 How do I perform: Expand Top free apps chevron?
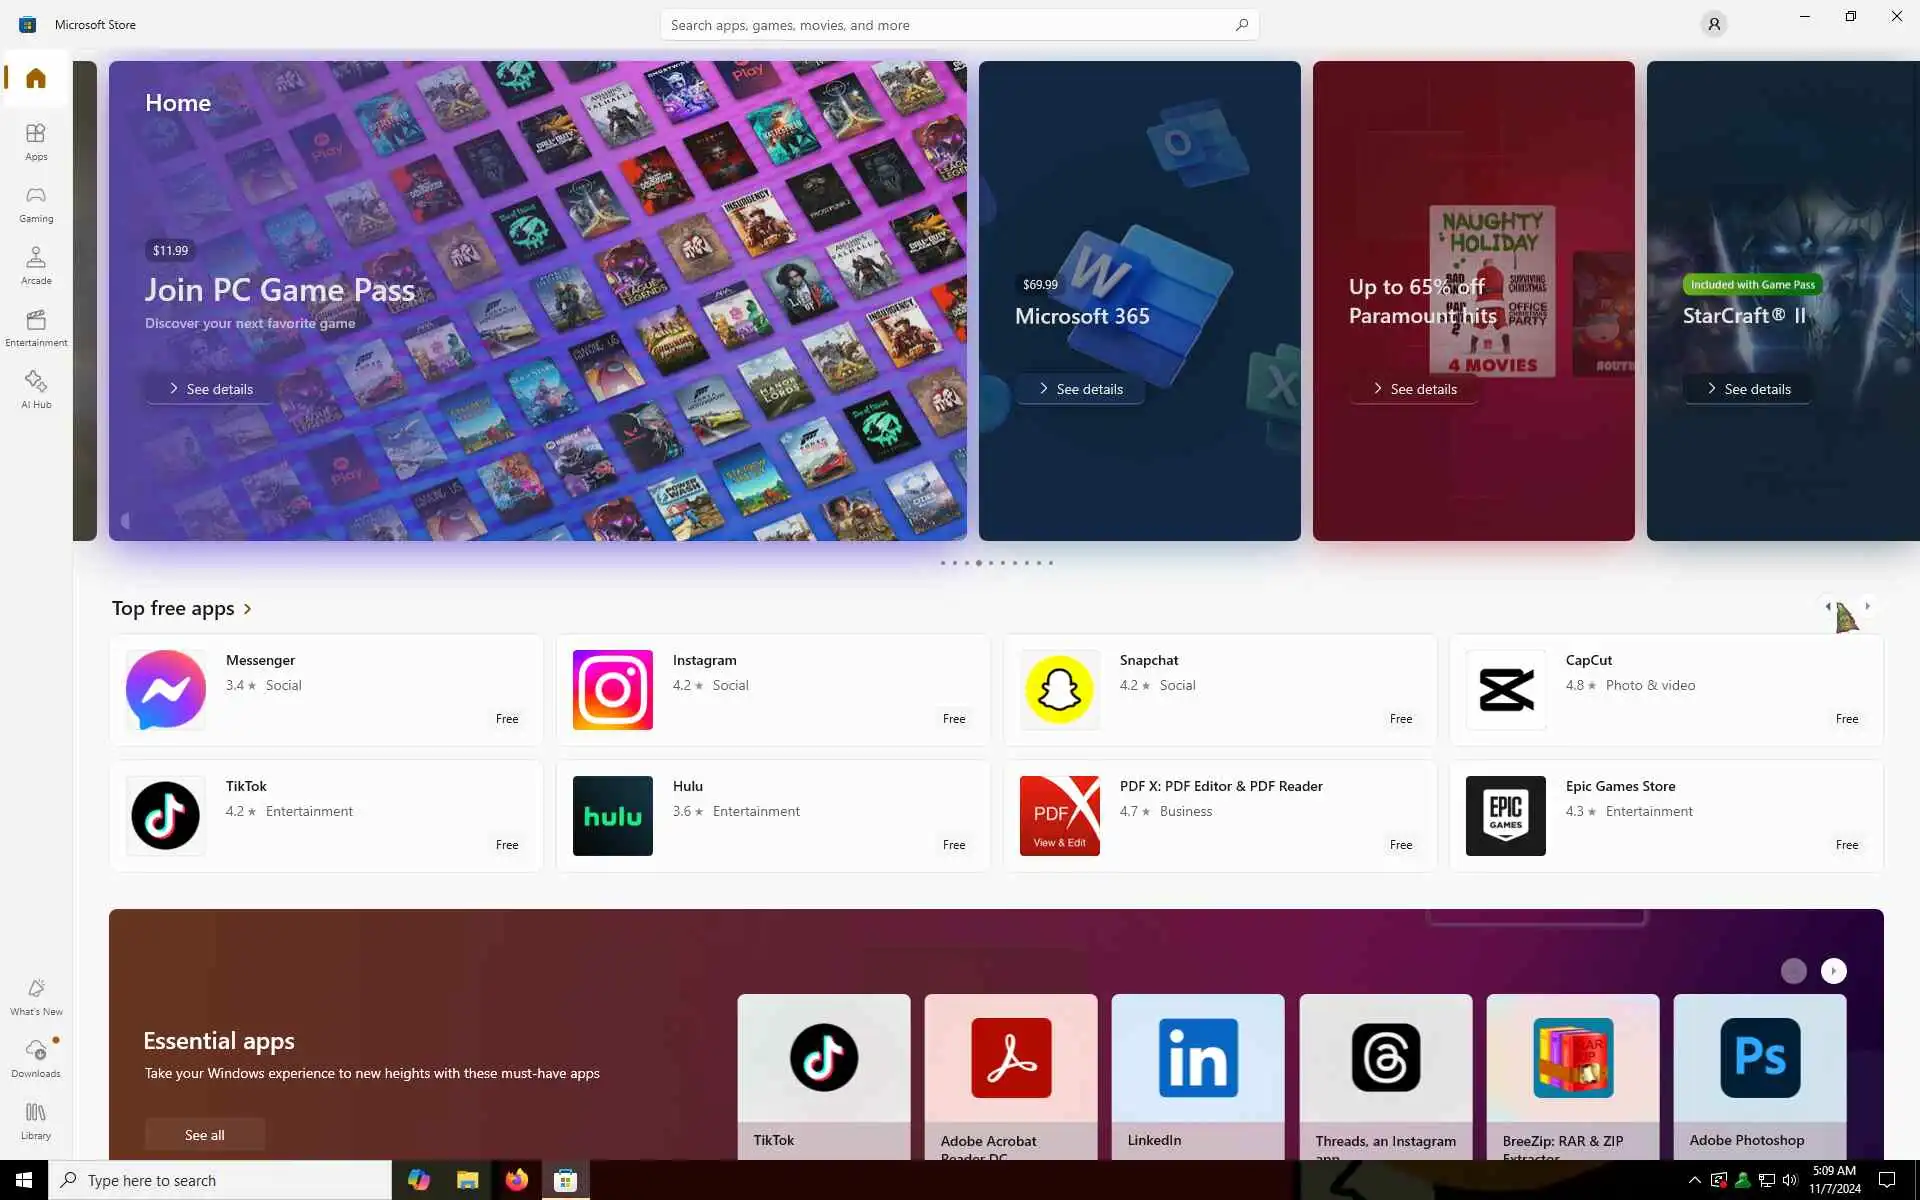248,609
